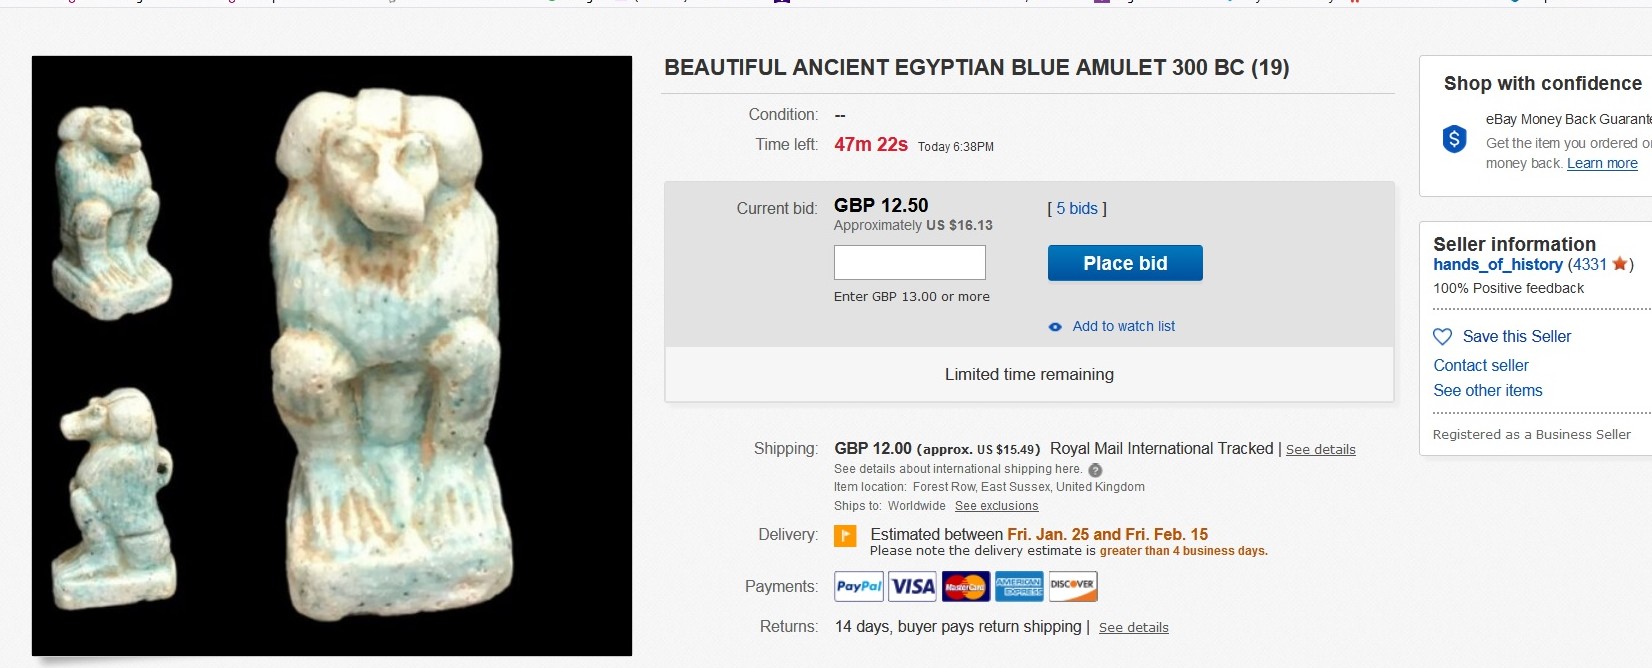Click the MasterCard payment icon
1652x668 pixels.
[965, 587]
